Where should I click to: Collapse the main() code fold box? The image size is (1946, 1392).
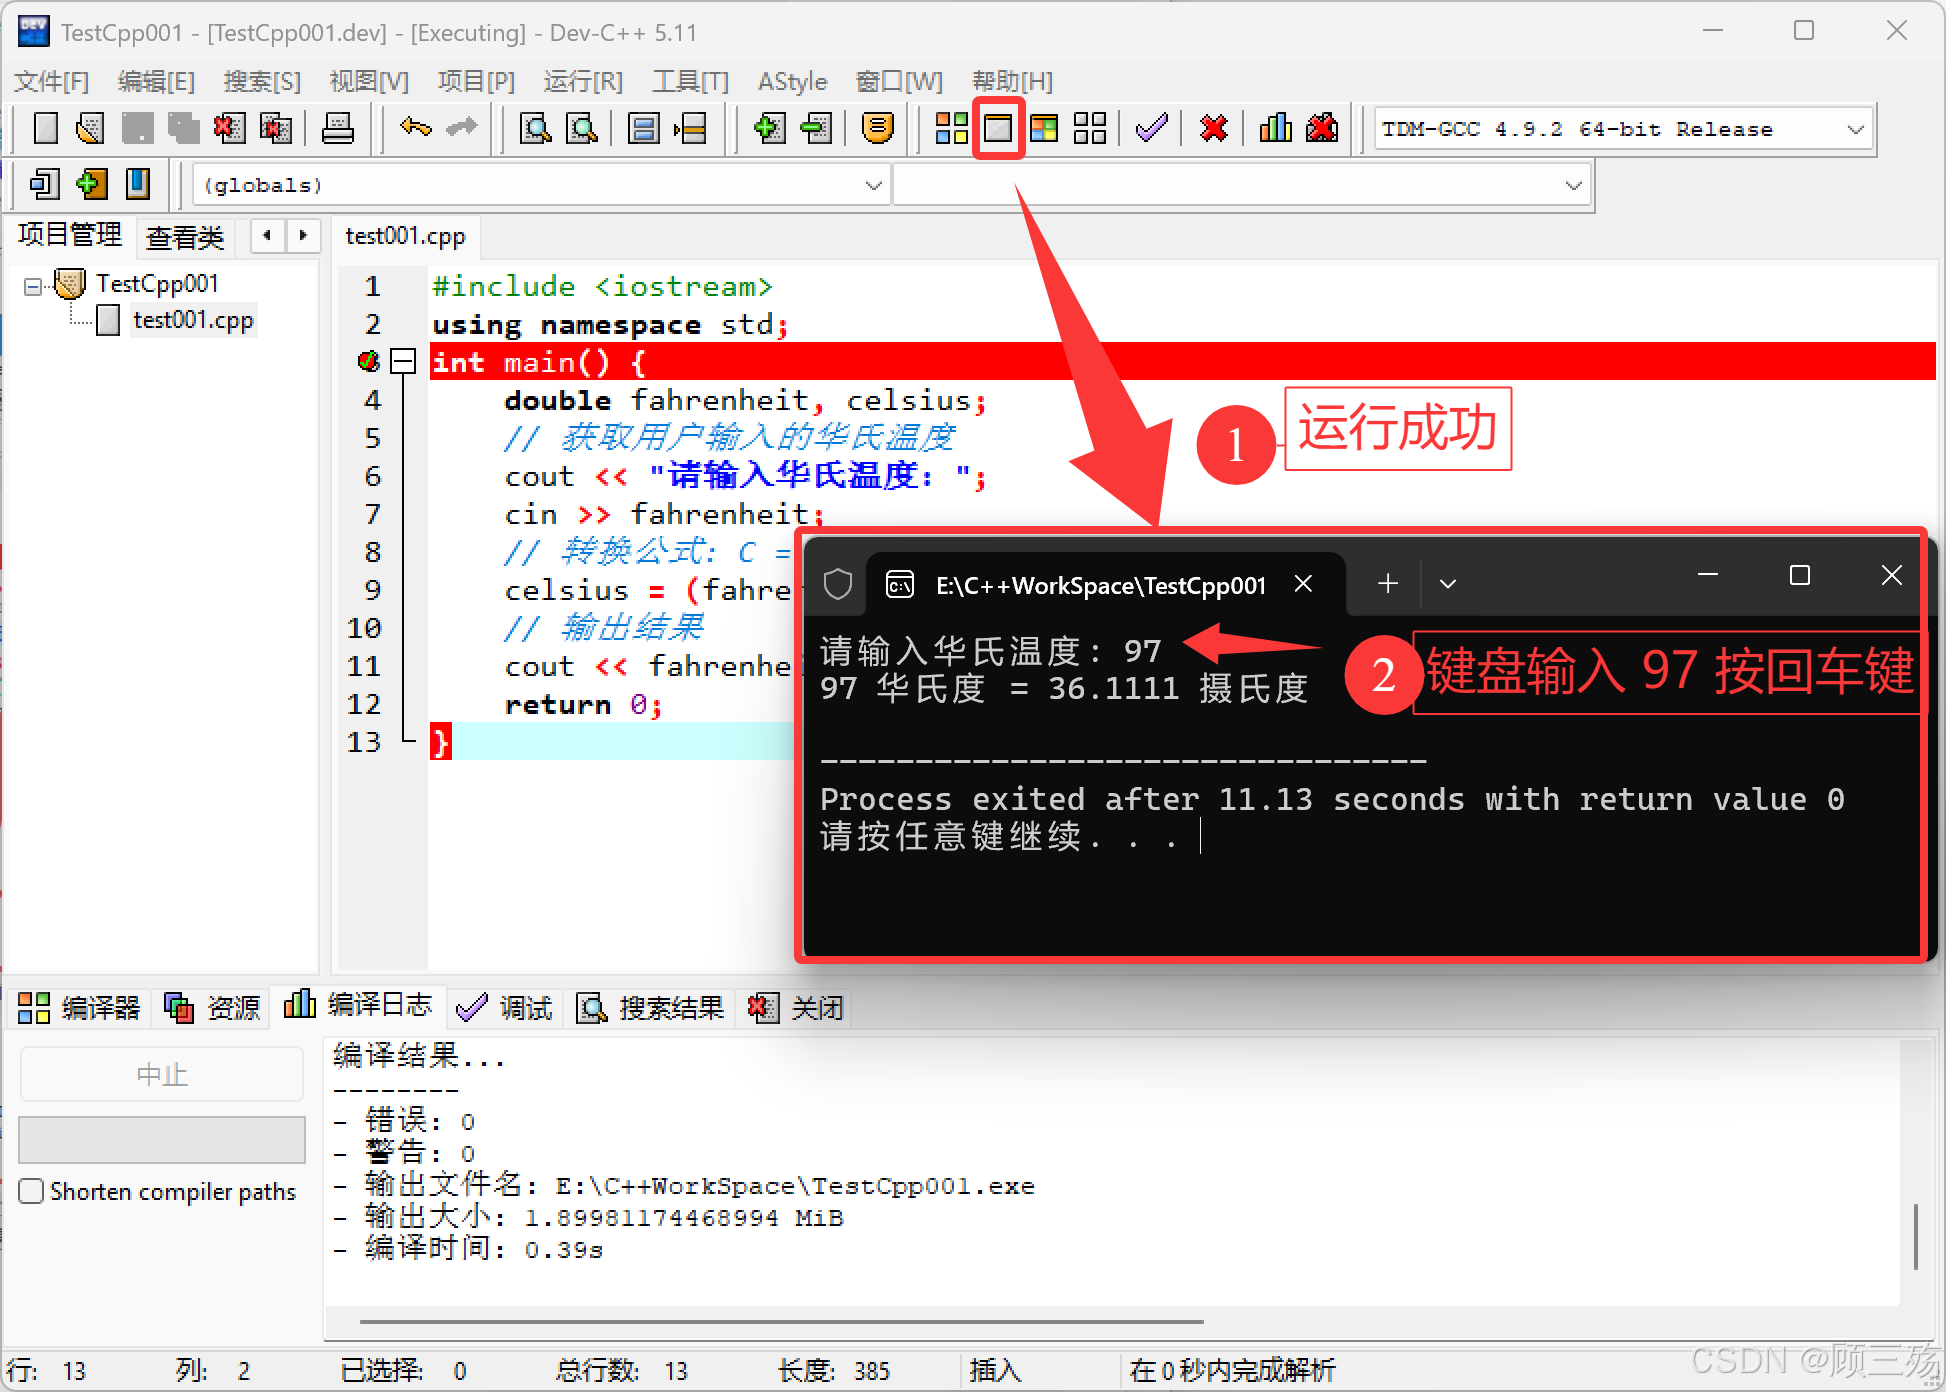tap(403, 361)
